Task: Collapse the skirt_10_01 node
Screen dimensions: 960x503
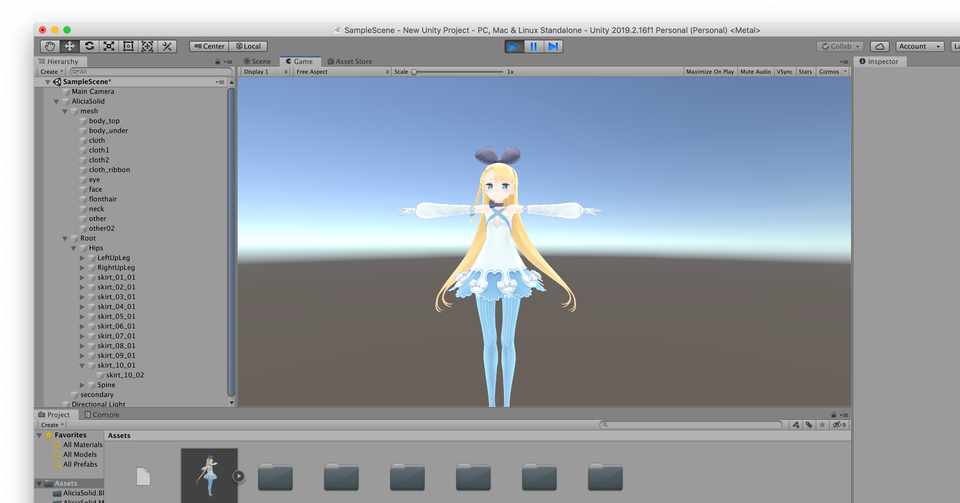Action: 82,366
